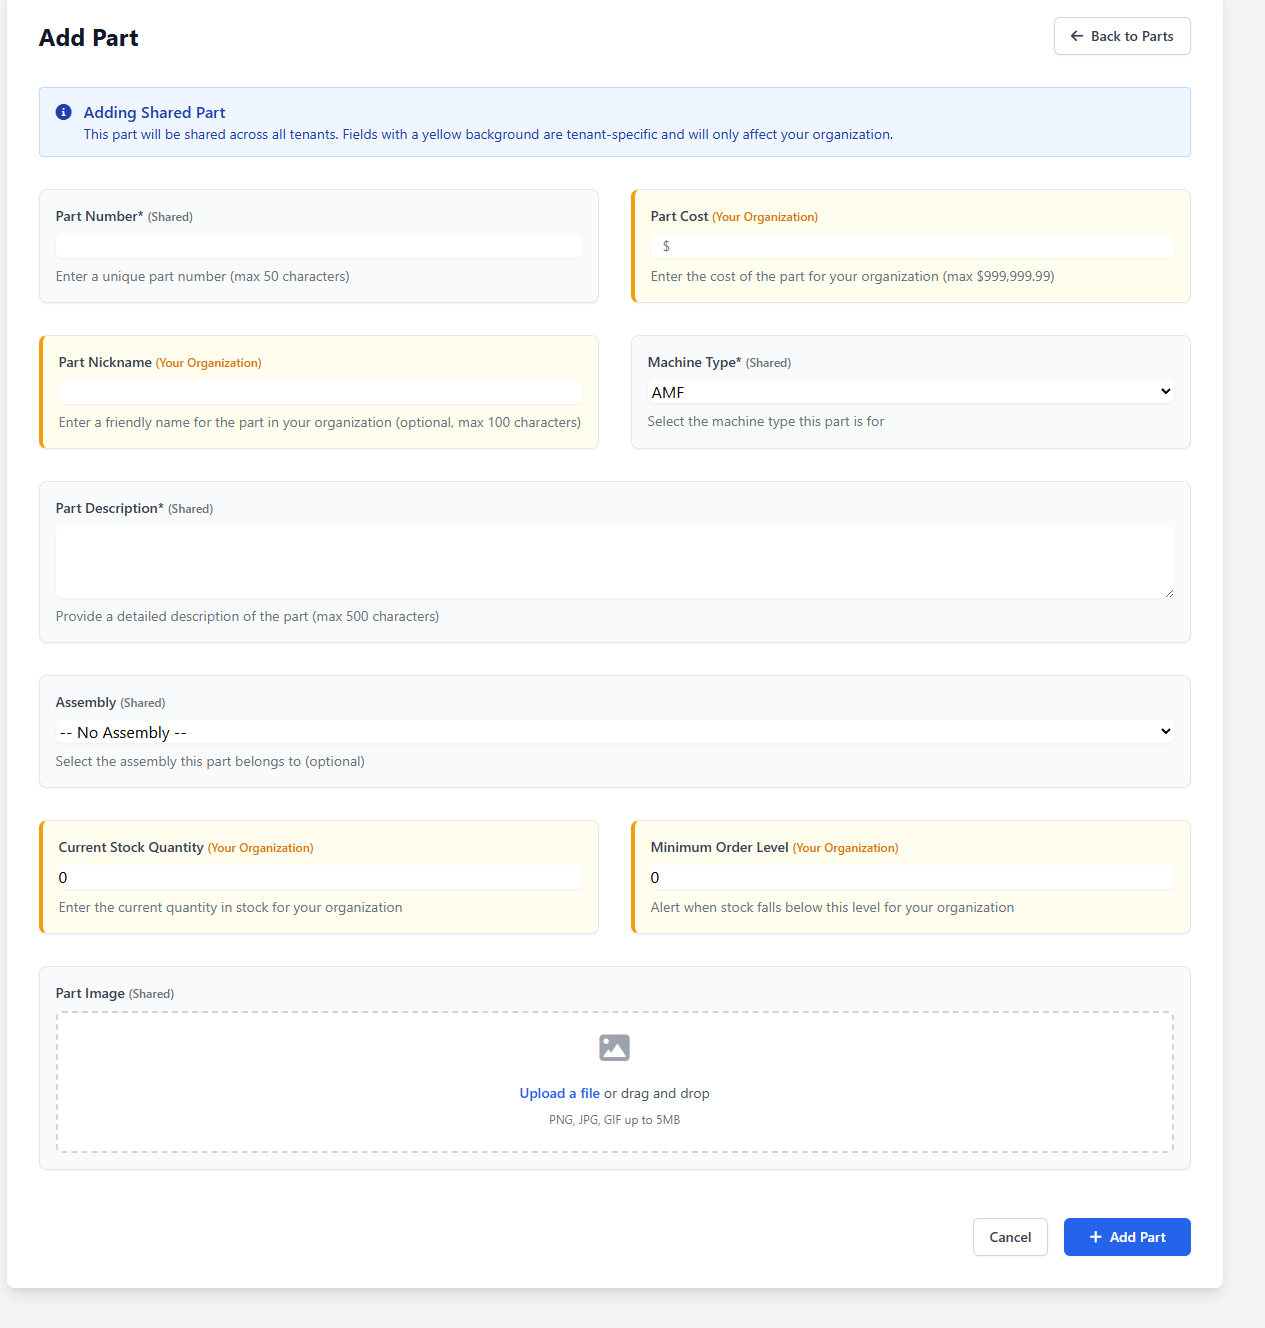The image size is (1265, 1328).
Task: Click the 'Part Nickname (Your Organization)' label
Action: (x=160, y=362)
